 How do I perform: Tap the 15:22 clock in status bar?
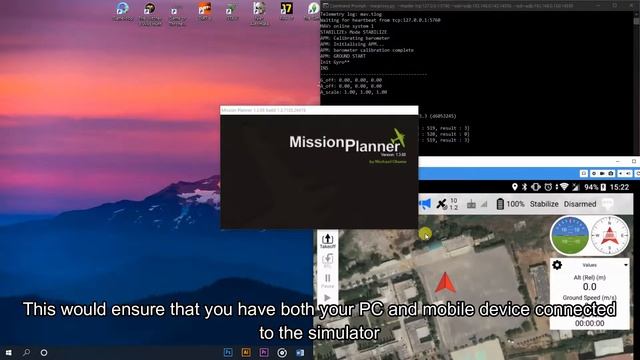point(620,187)
